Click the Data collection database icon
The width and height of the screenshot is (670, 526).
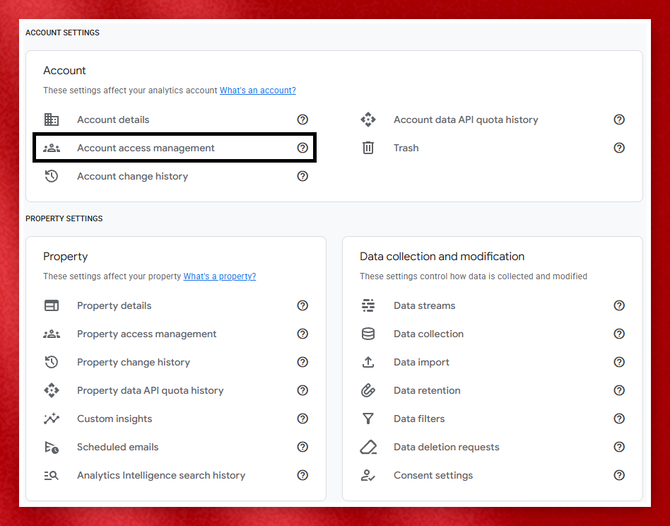click(x=368, y=334)
